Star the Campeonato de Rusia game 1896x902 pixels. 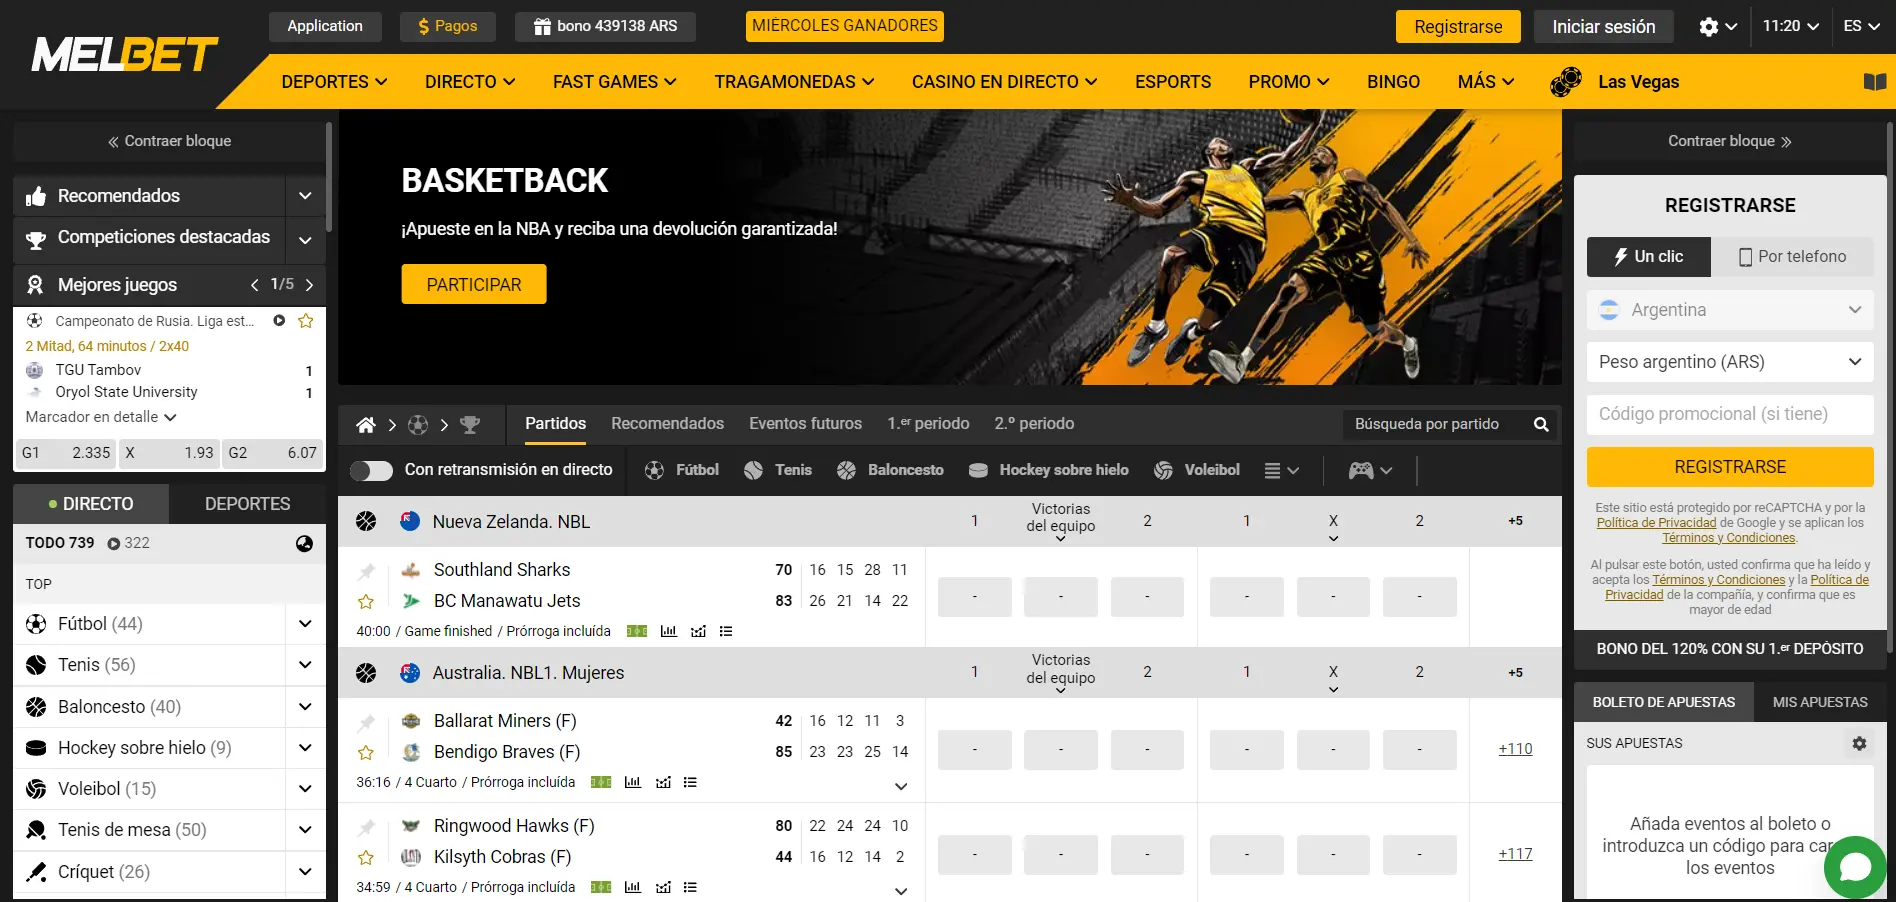306,321
